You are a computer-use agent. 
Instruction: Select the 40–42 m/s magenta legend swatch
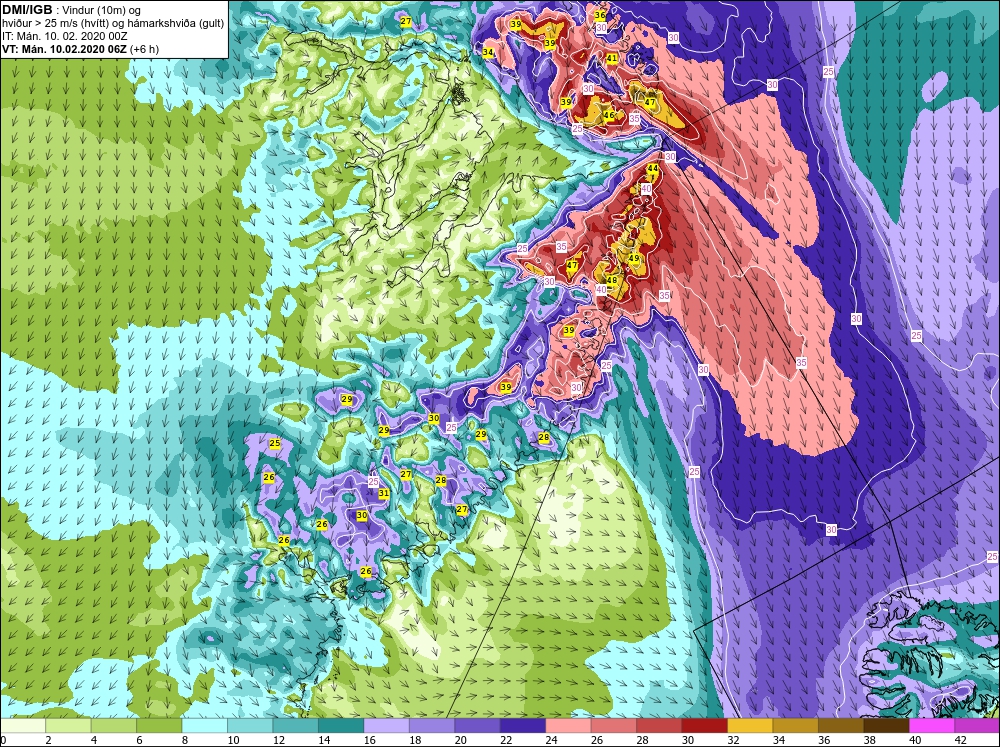coord(932,726)
